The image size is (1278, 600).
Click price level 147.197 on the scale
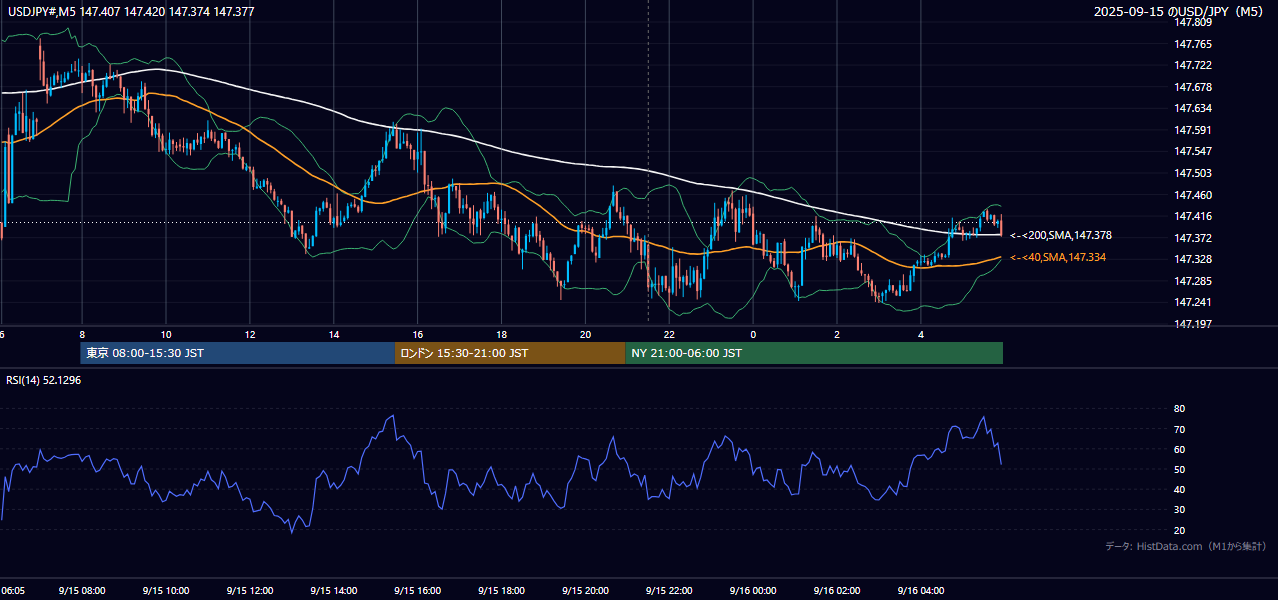point(1192,324)
